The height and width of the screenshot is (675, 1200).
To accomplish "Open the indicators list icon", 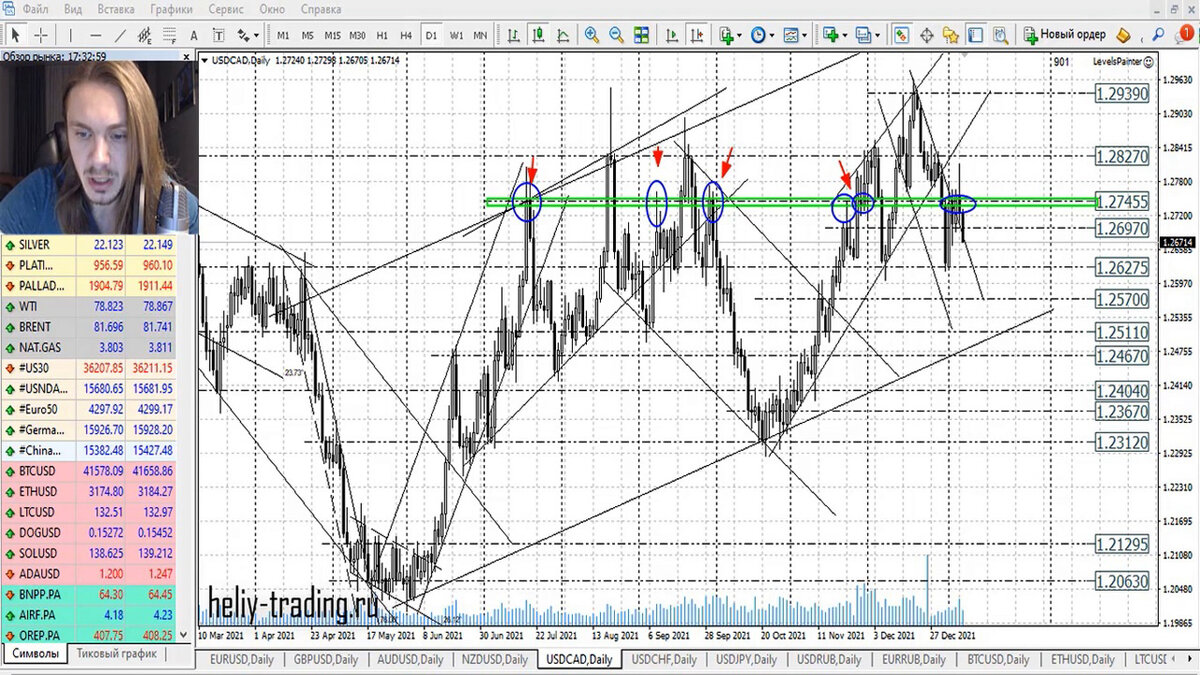I will [x=727, y=35].
